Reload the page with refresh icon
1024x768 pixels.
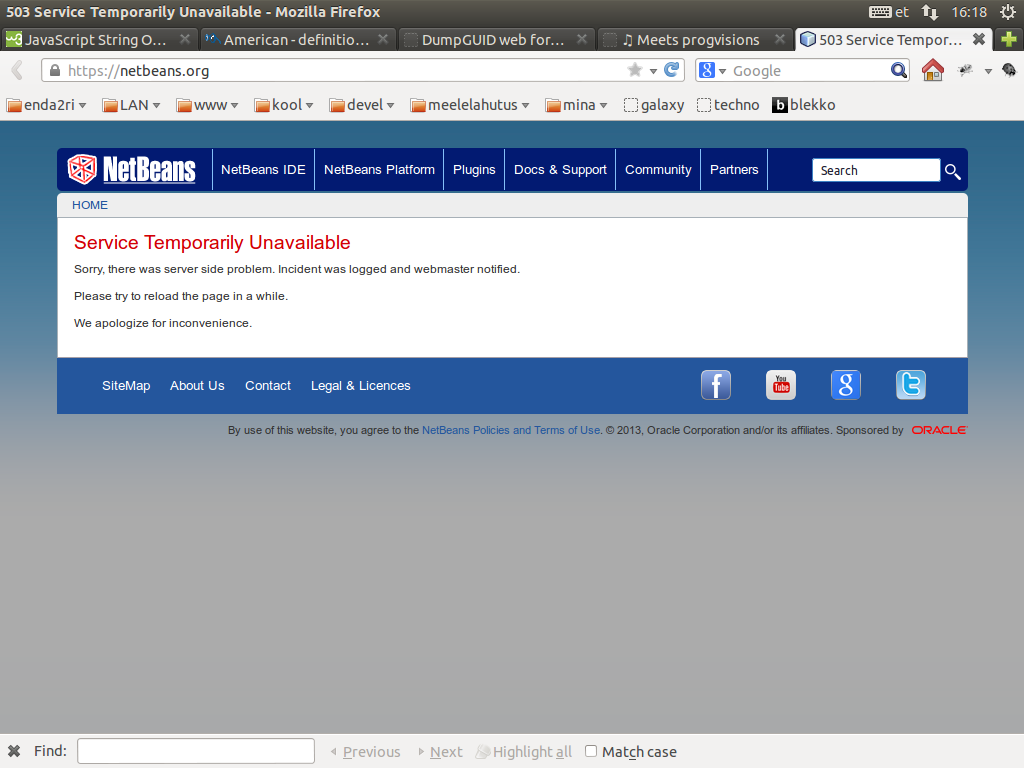point(671,70)
